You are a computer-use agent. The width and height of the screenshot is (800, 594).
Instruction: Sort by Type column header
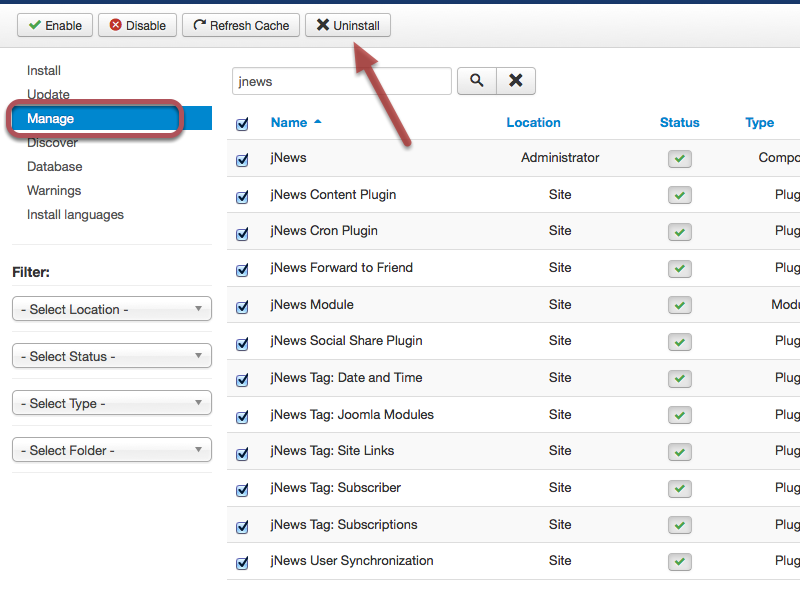(x=759, y=122)
